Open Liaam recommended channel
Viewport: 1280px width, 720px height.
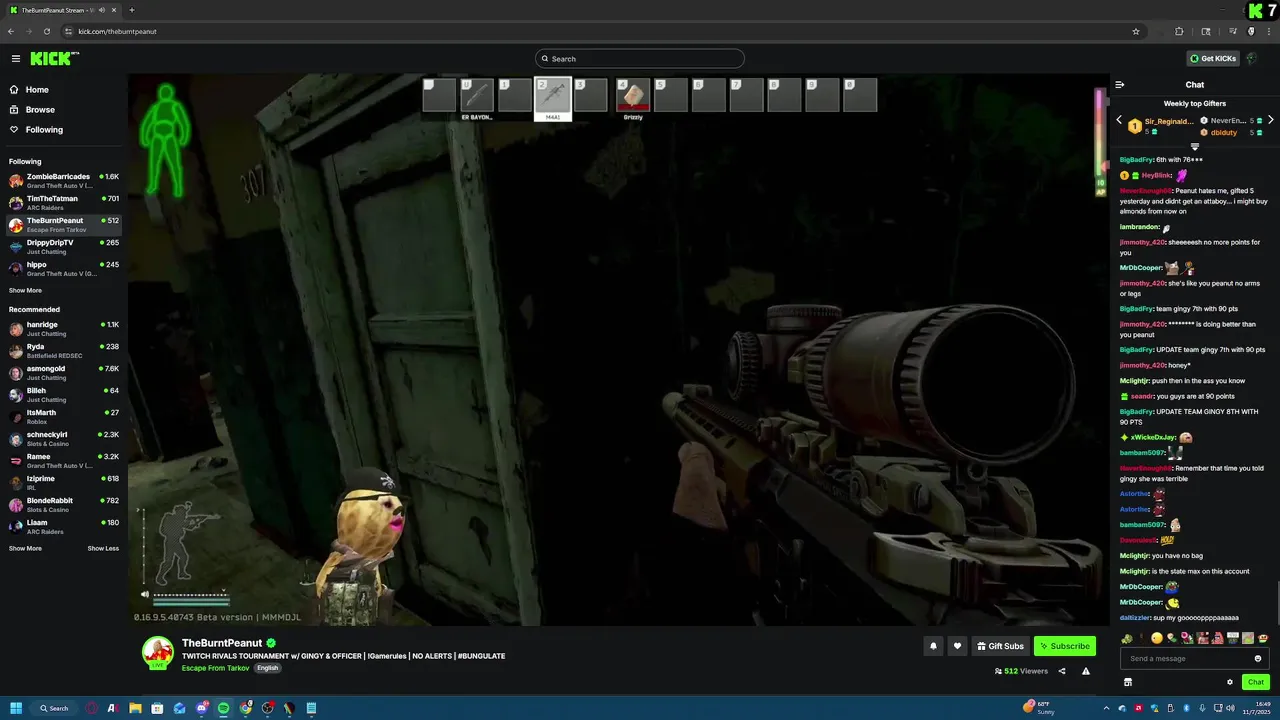coord(64,527)
